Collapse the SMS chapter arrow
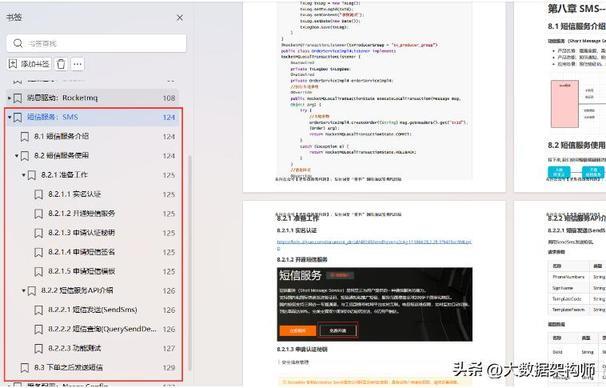The width and height of the screenshot is (606, 388). pos(9,117)
